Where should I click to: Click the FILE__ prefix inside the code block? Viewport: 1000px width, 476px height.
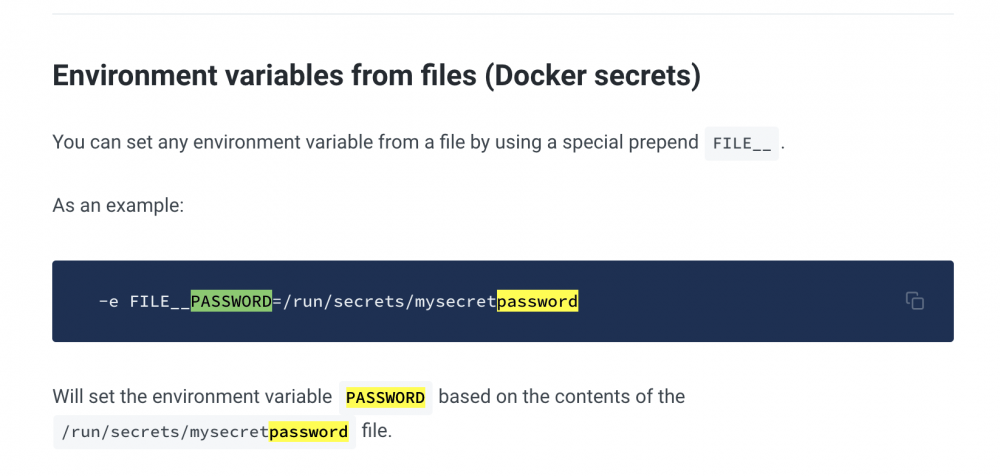click(x=160, y=301)
